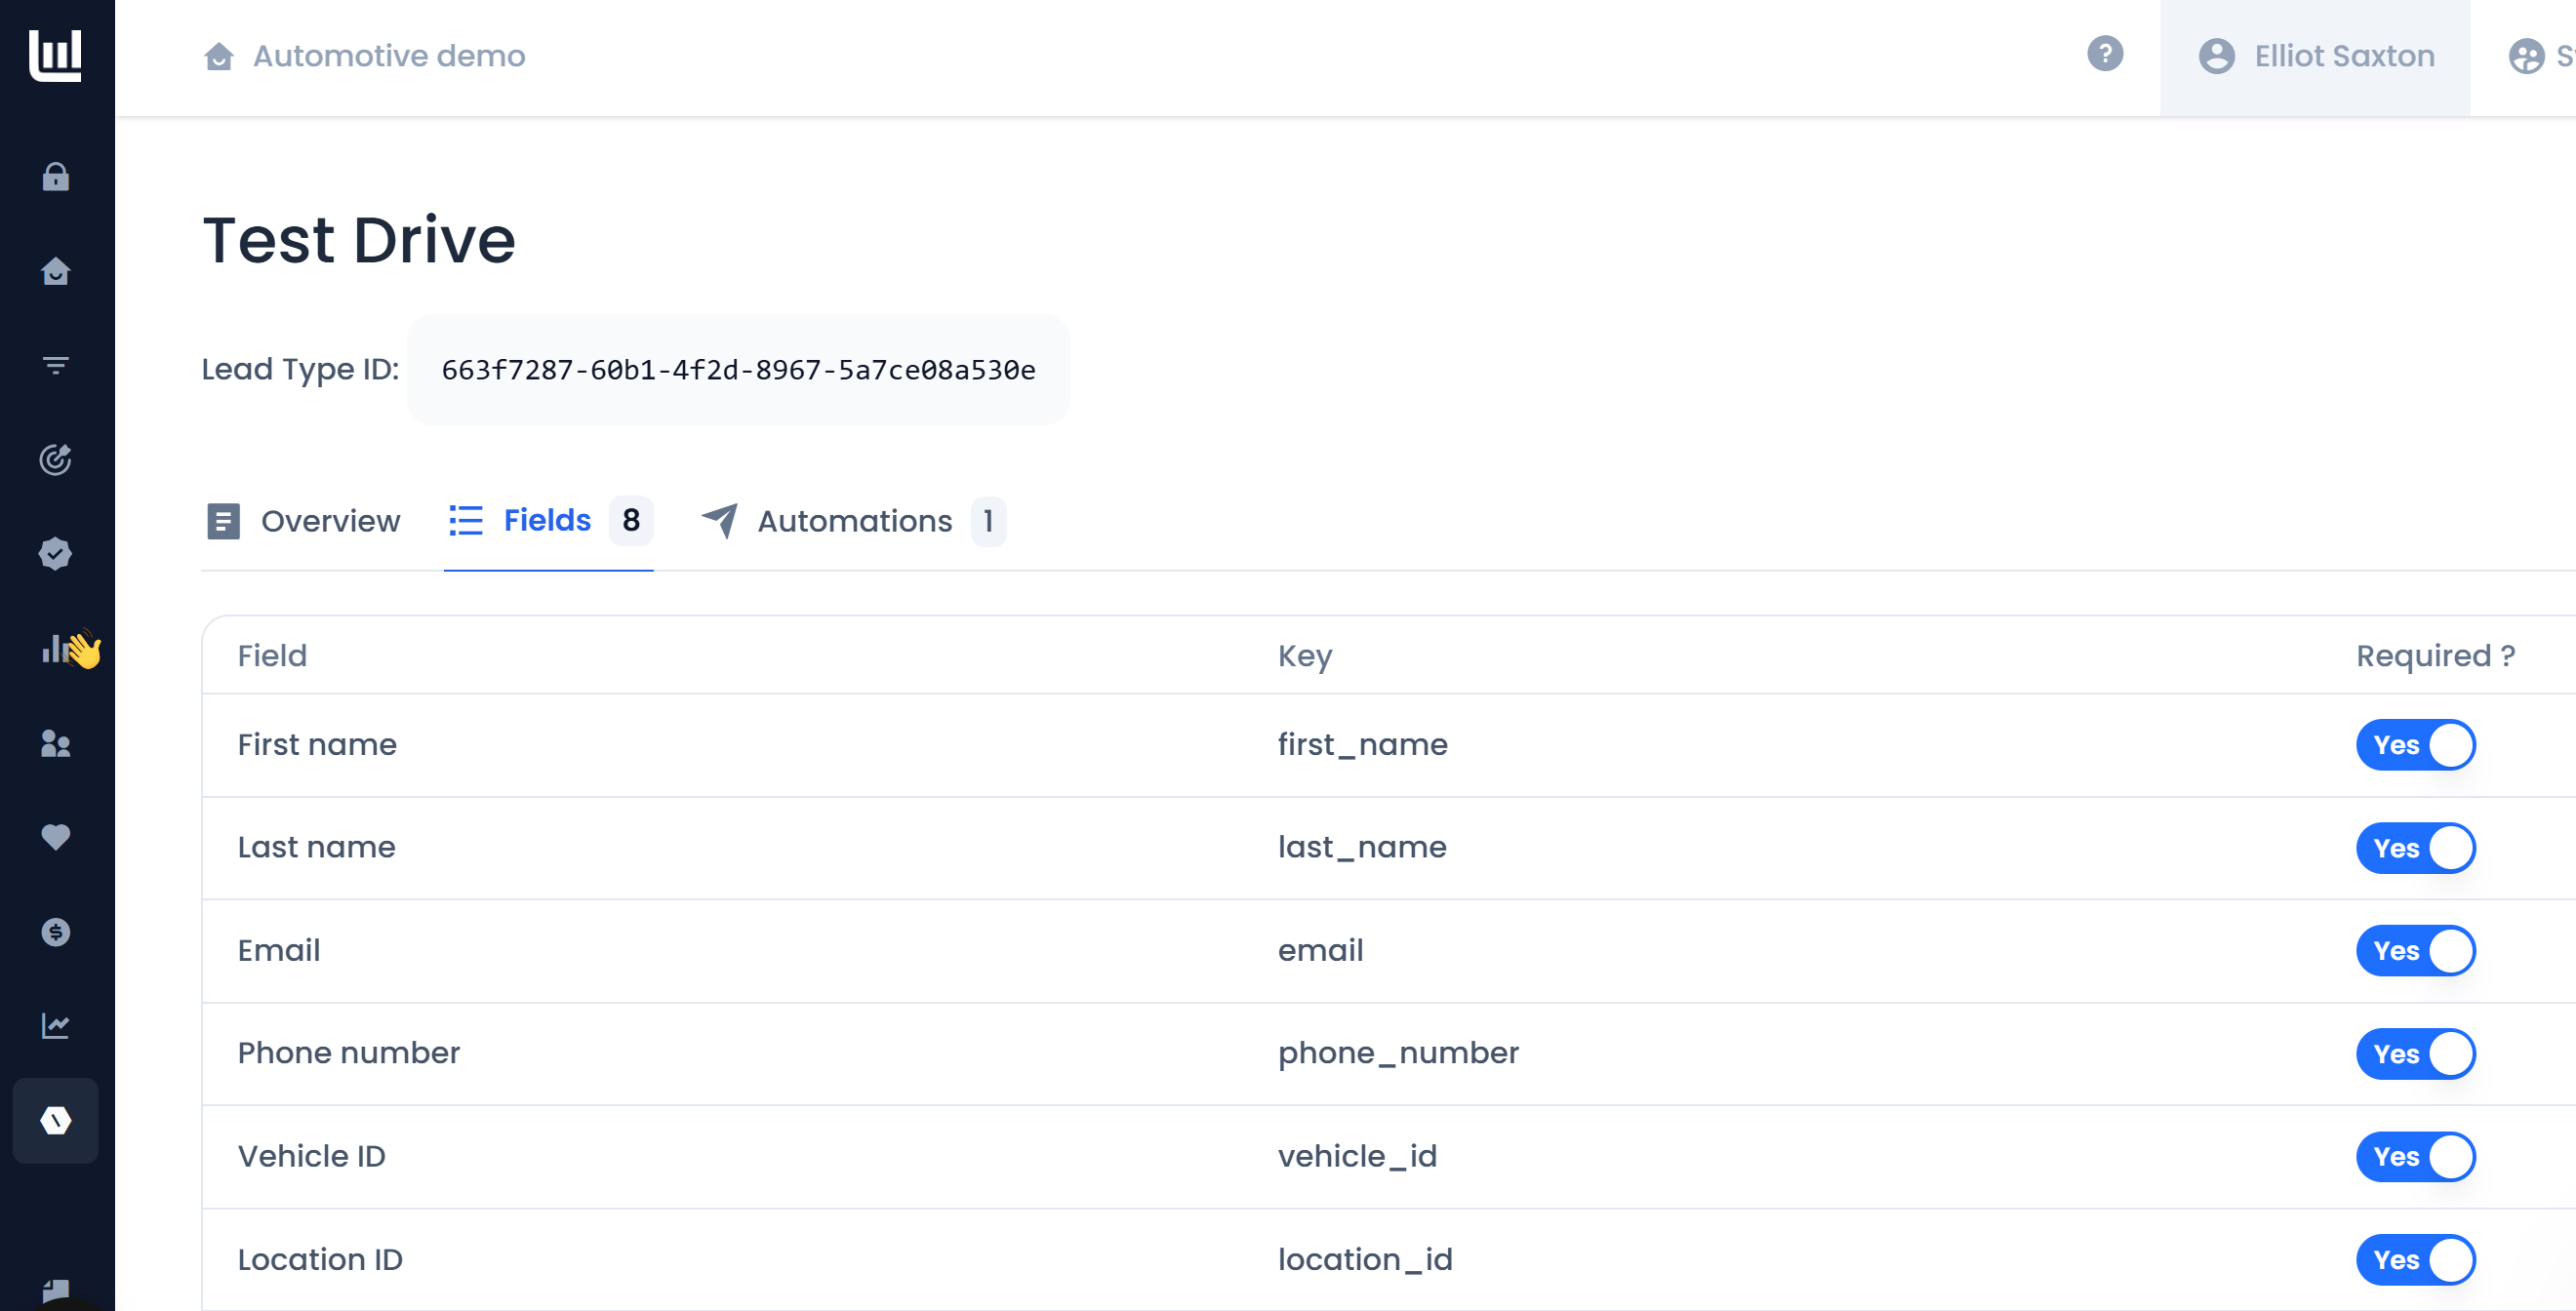Select the Fields tab
The width and height of the screenshot is (2576, 1311).
548,521
